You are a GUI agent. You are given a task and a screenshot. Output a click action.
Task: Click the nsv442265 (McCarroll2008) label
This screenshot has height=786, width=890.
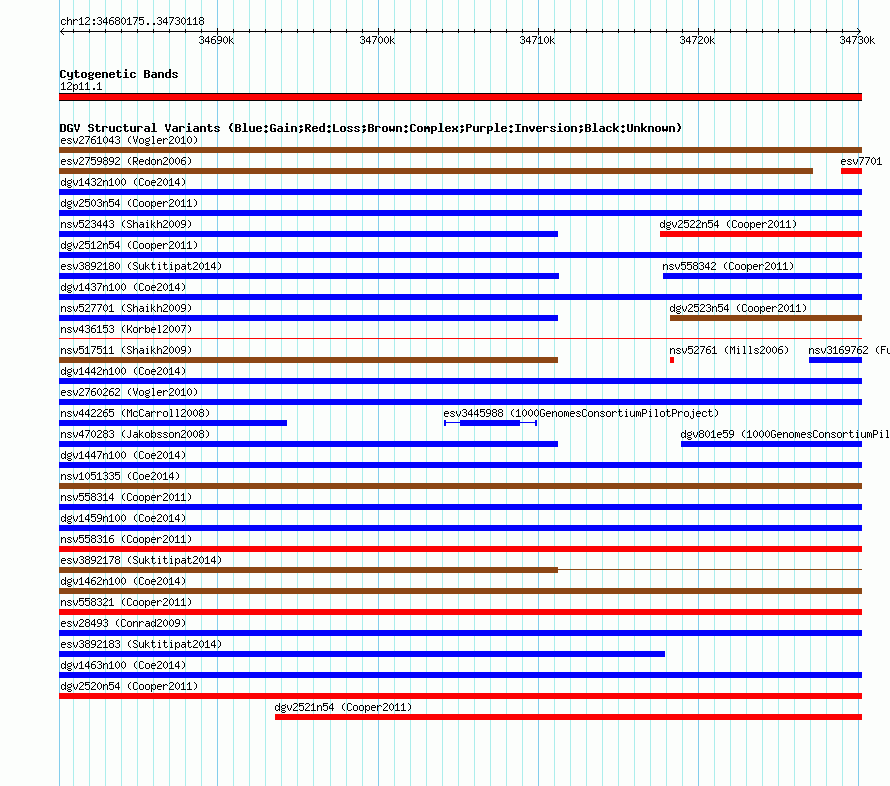coord(135,413)
